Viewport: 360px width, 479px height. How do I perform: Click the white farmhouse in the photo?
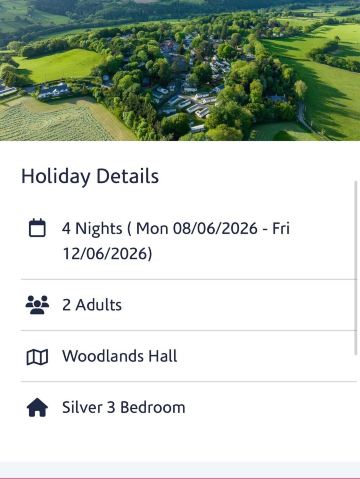tap(53, 91)
